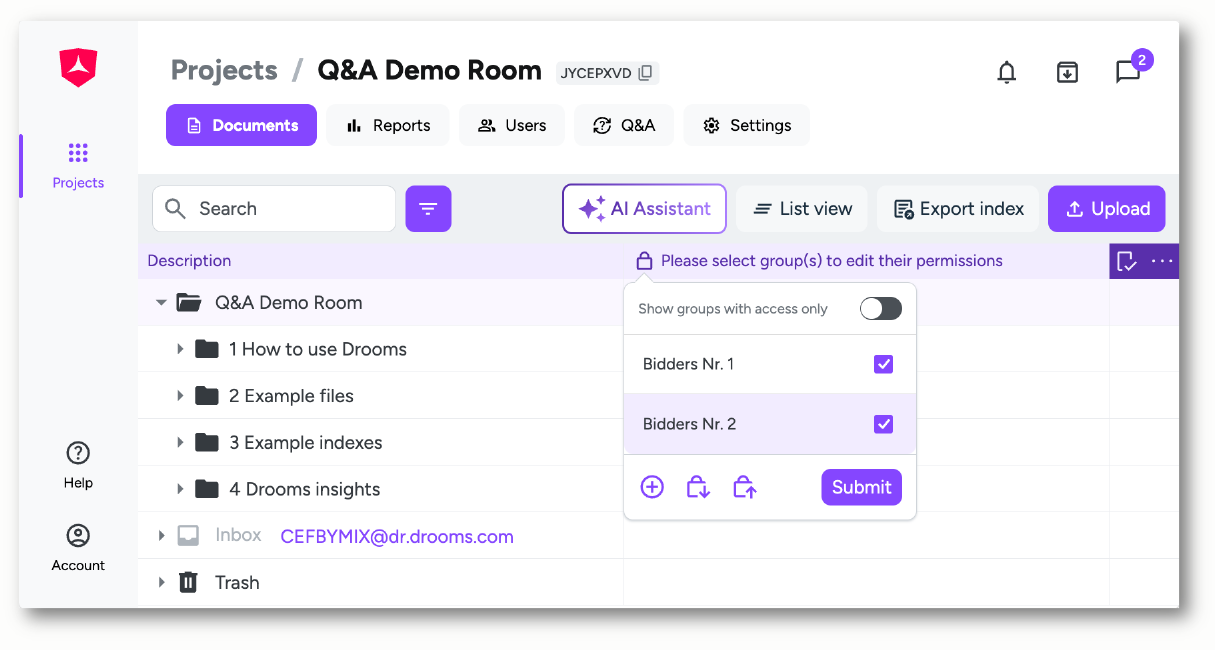The height and width of the screenshot is (650, 1215).
Task: Switch to the Settings tab
Action: click(x=747, y=125)
